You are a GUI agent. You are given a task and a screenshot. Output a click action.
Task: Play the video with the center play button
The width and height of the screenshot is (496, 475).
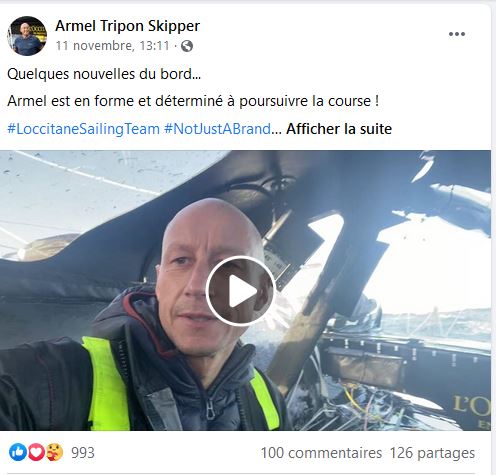pos(240,291)
